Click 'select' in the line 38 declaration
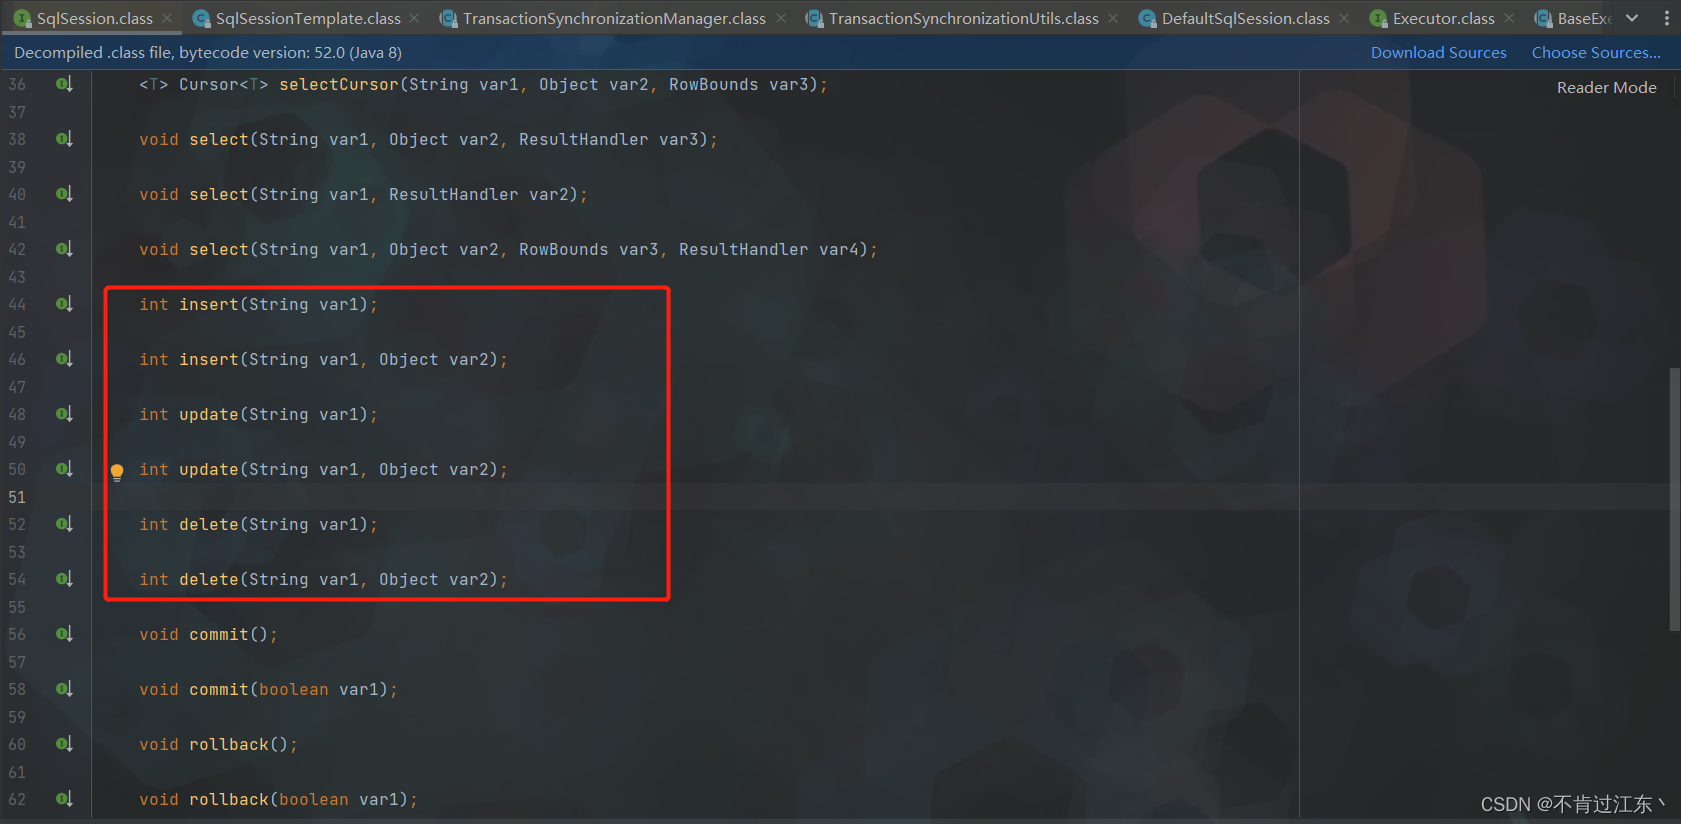1681x824 pixels. pos(218,140)
